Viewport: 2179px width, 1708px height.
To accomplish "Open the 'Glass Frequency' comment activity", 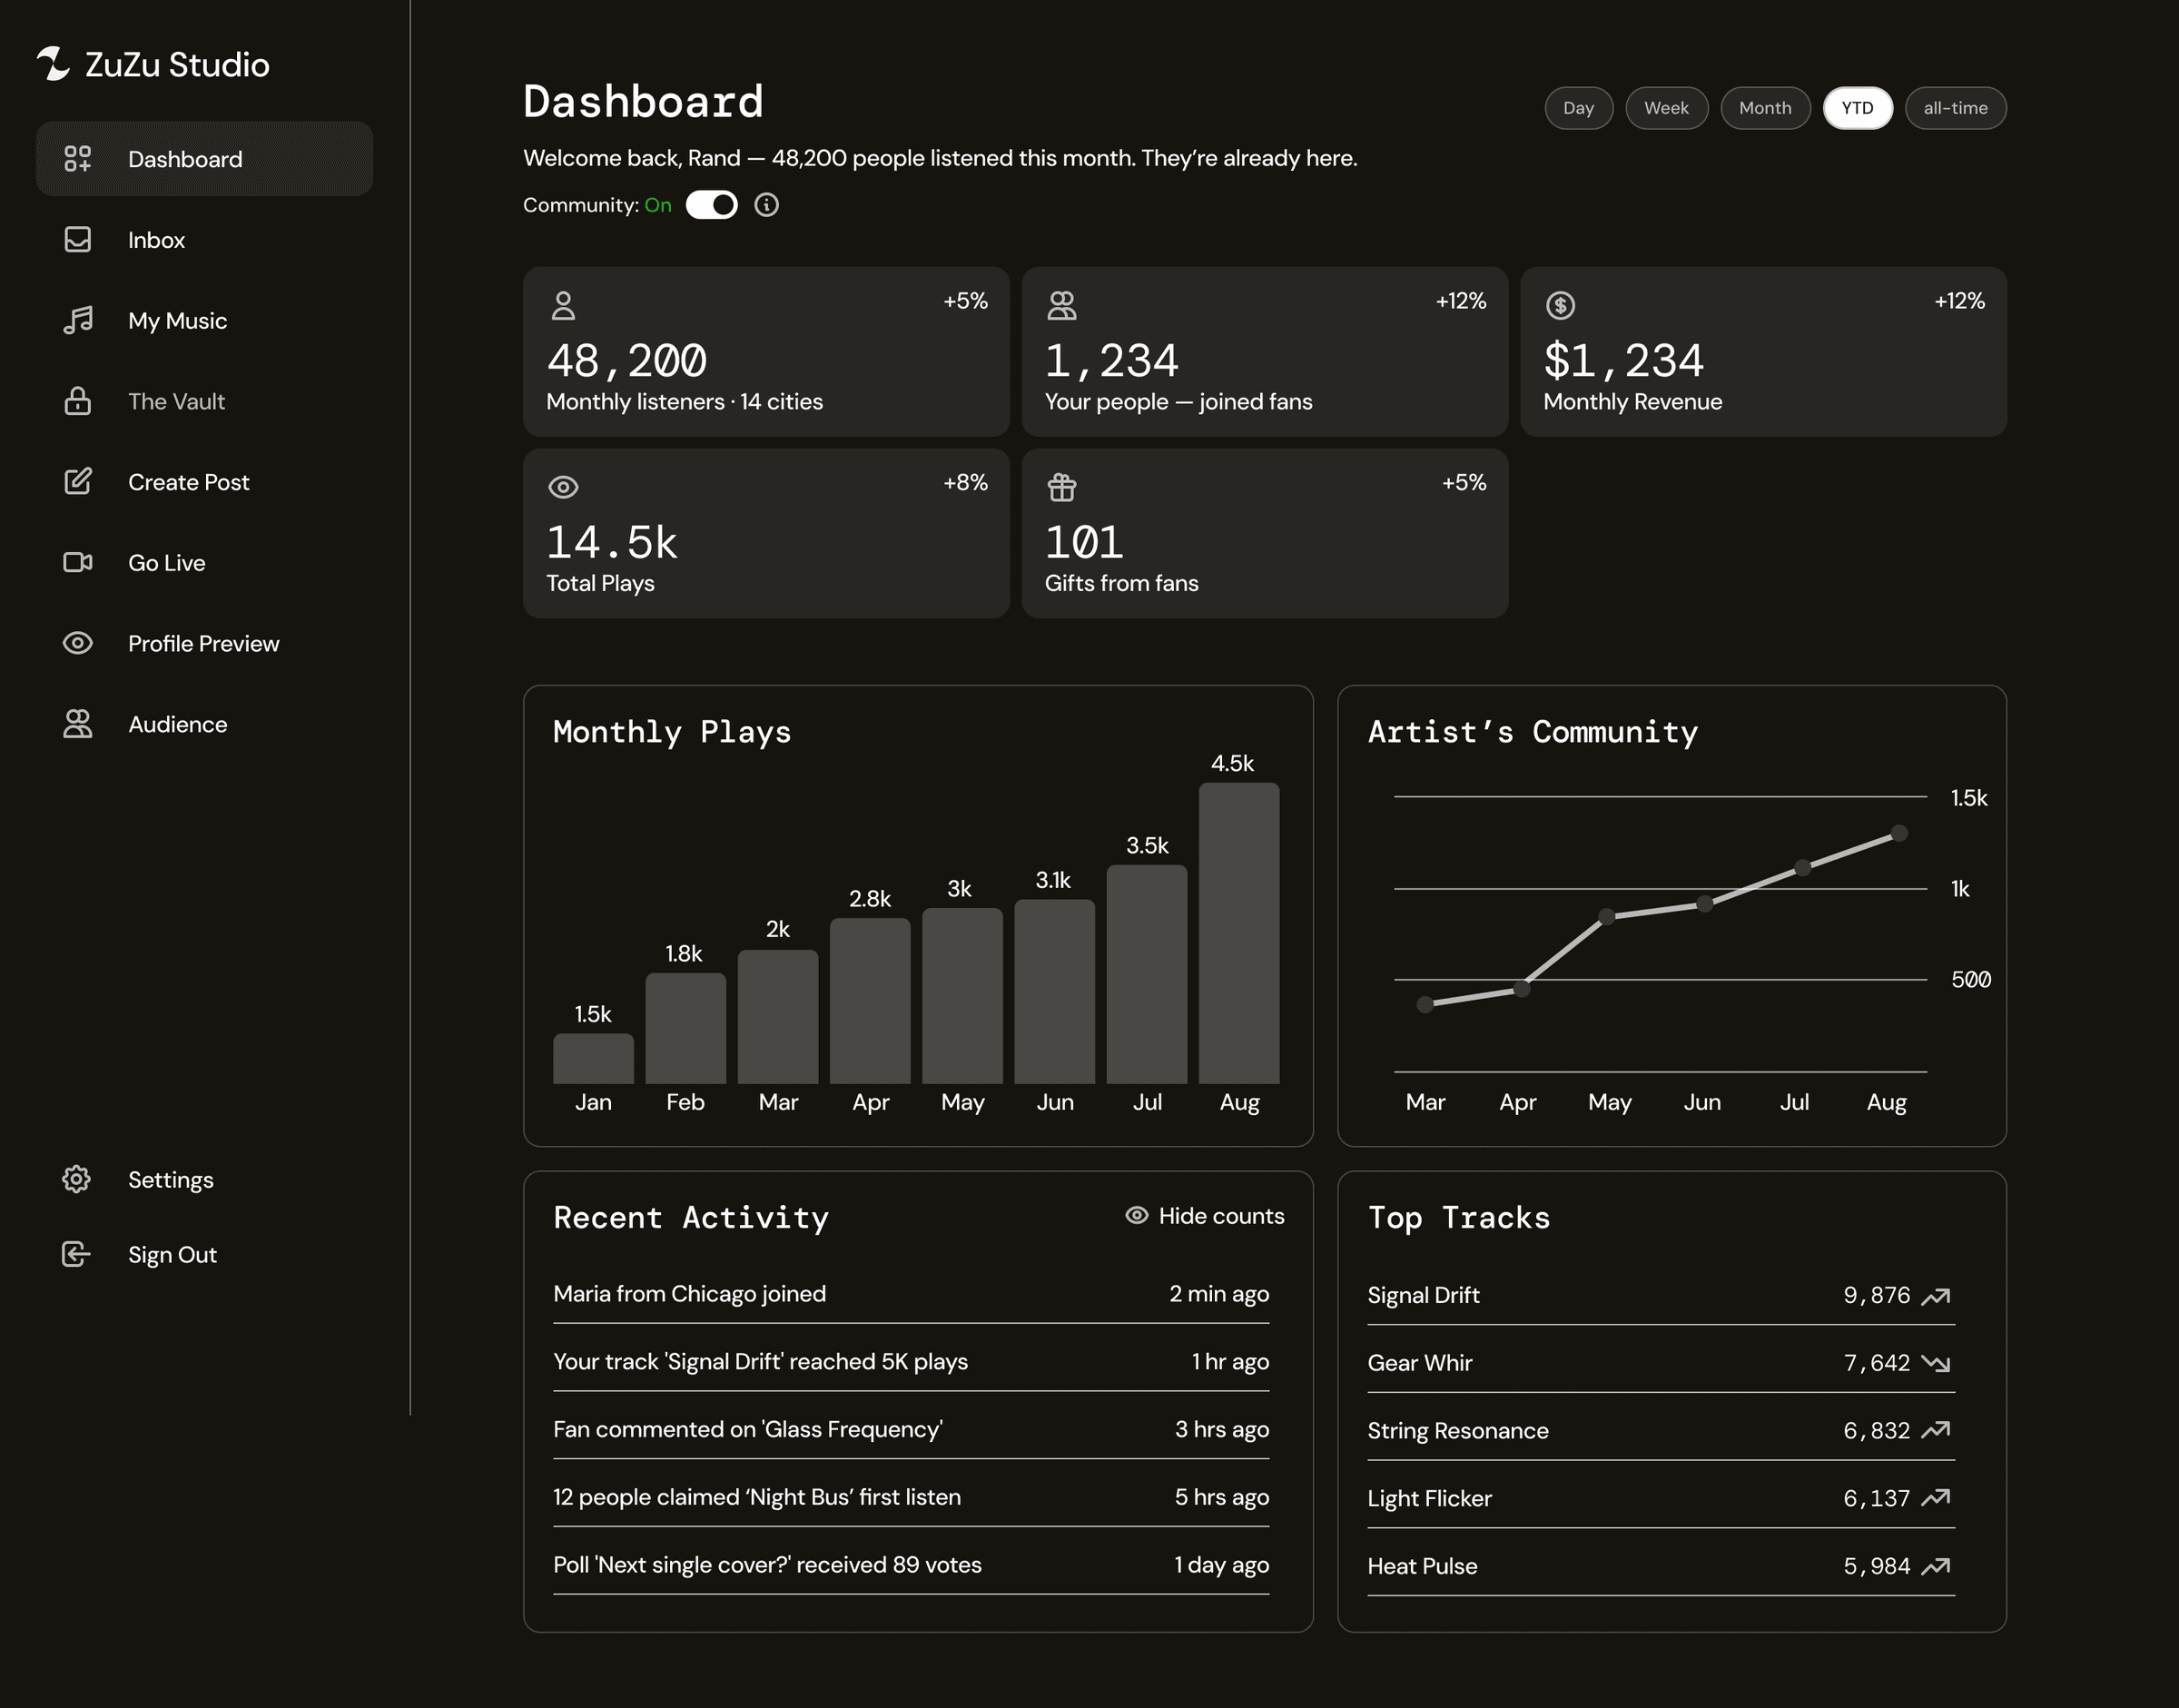I will pos(911,1430).
